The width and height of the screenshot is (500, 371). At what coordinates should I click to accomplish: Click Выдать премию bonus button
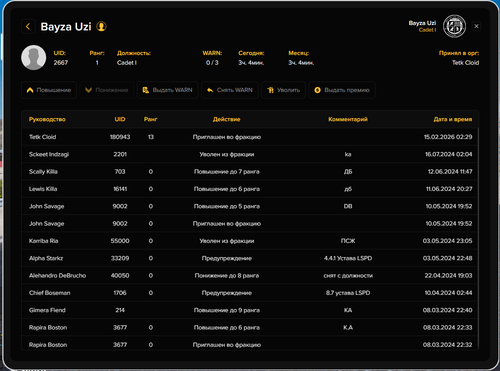(x=342, y=90)
